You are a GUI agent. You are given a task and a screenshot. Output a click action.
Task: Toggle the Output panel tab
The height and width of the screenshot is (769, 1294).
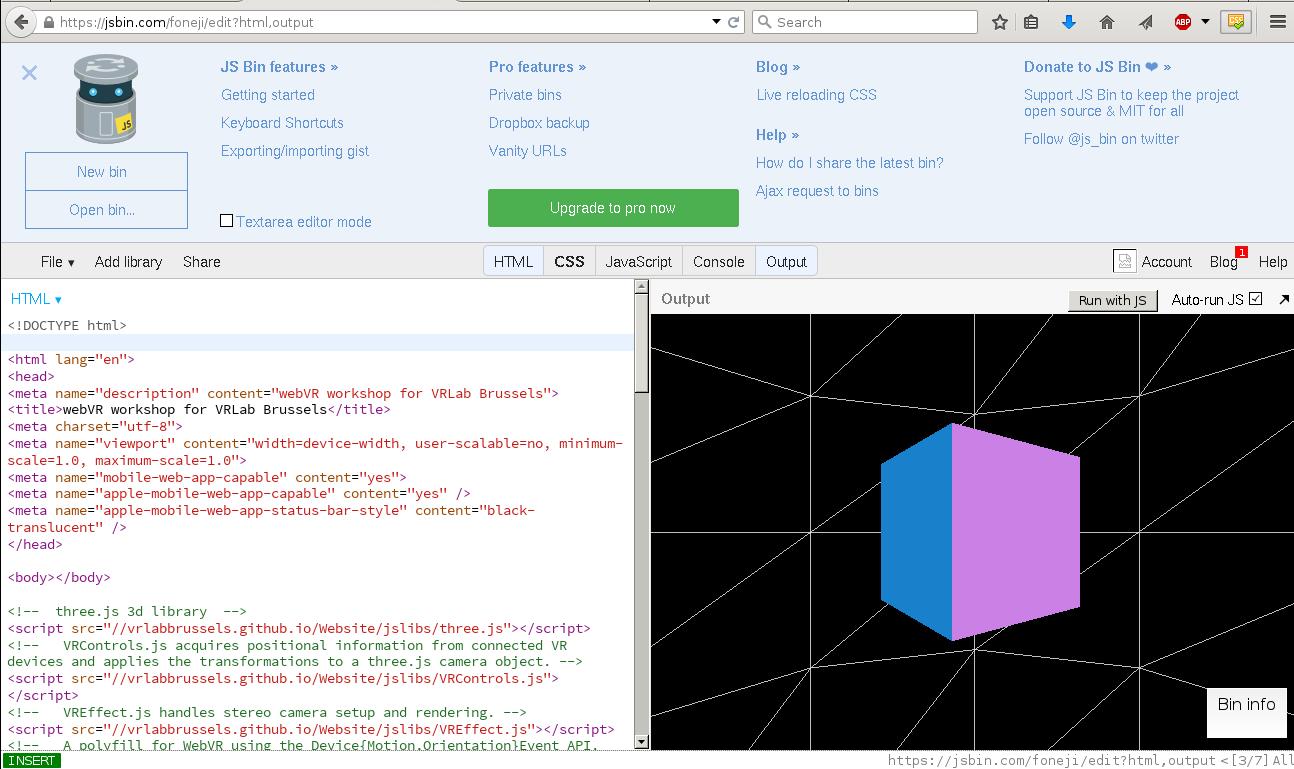(x=786, y=261)
